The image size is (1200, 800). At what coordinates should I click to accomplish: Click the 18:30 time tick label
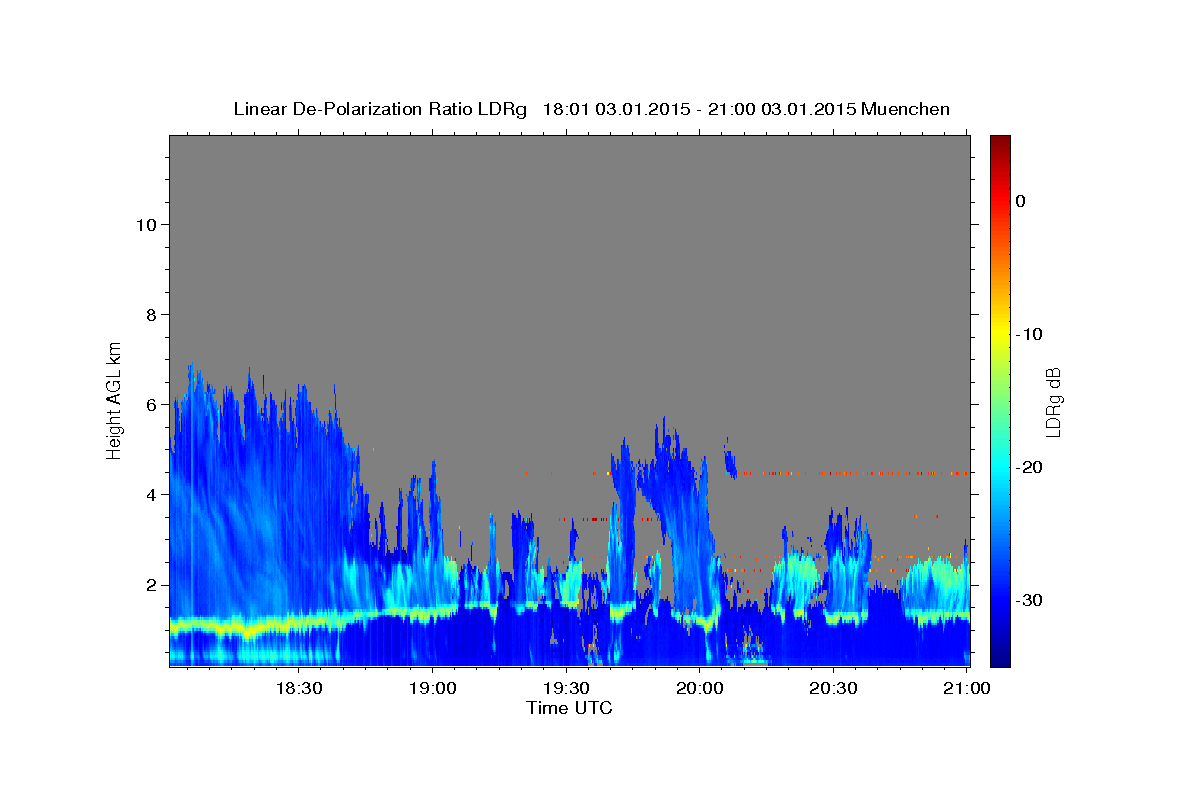[x=298, y=688]
